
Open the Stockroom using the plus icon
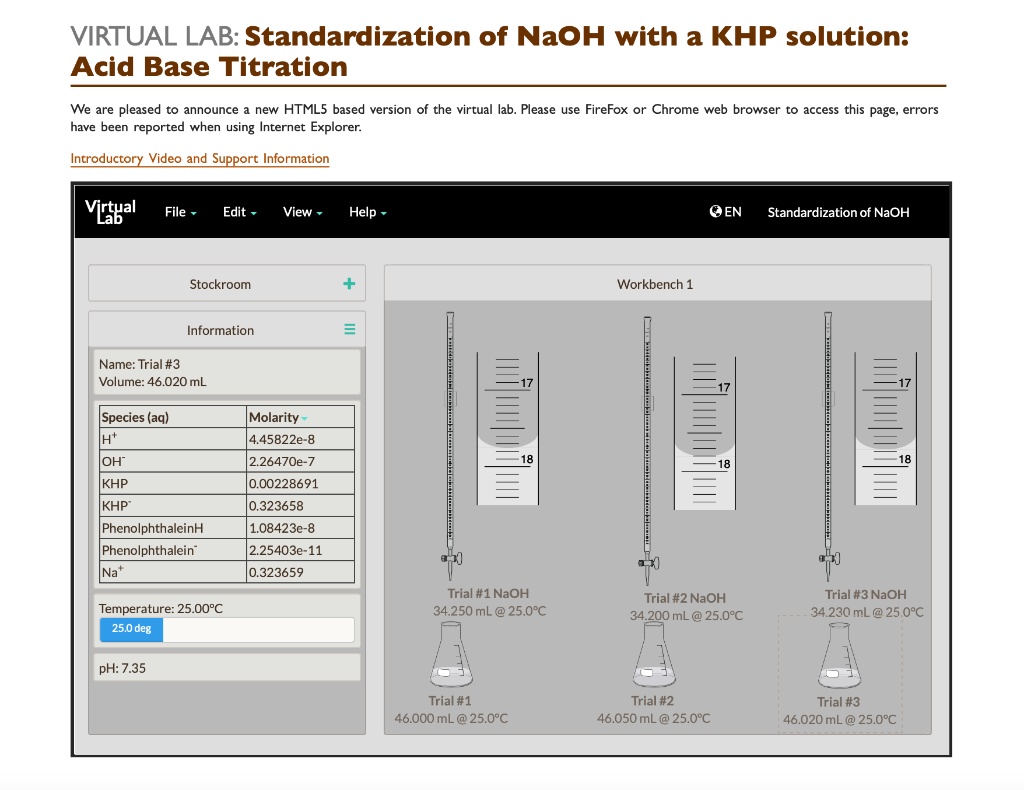click(350, 283)
